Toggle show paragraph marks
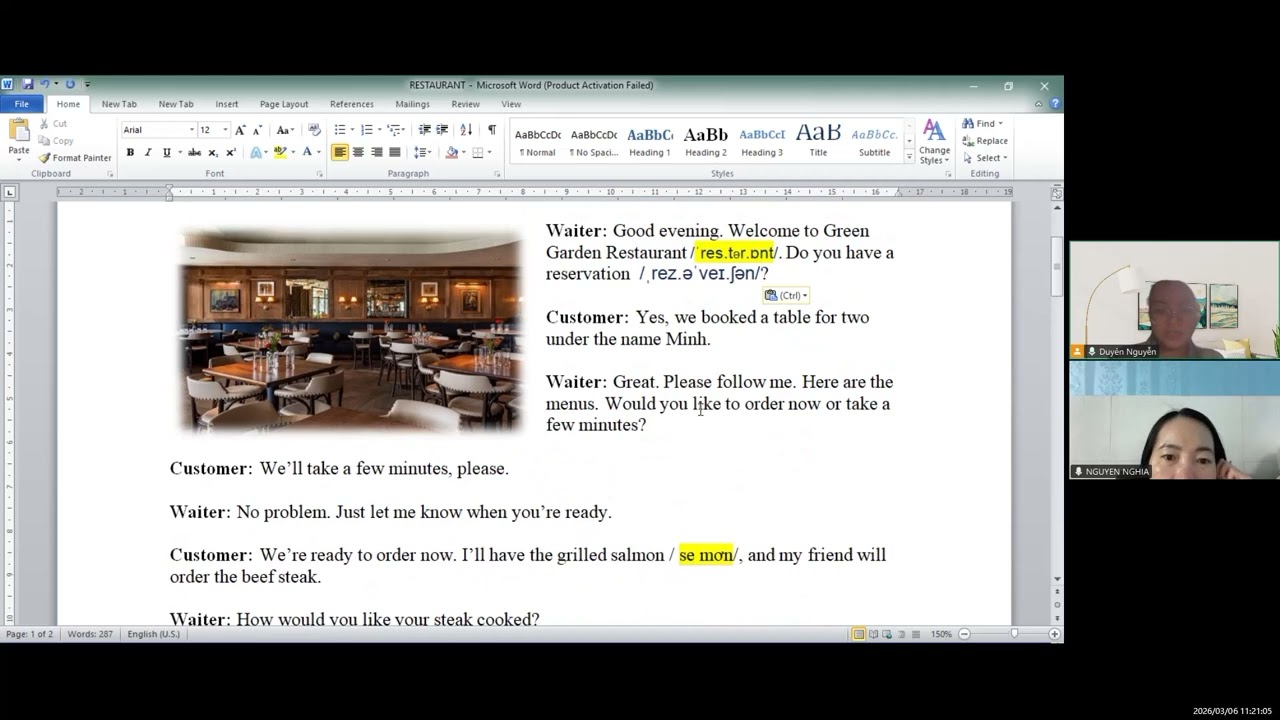This screenshot has width=1280, height=720. point(491,130)
